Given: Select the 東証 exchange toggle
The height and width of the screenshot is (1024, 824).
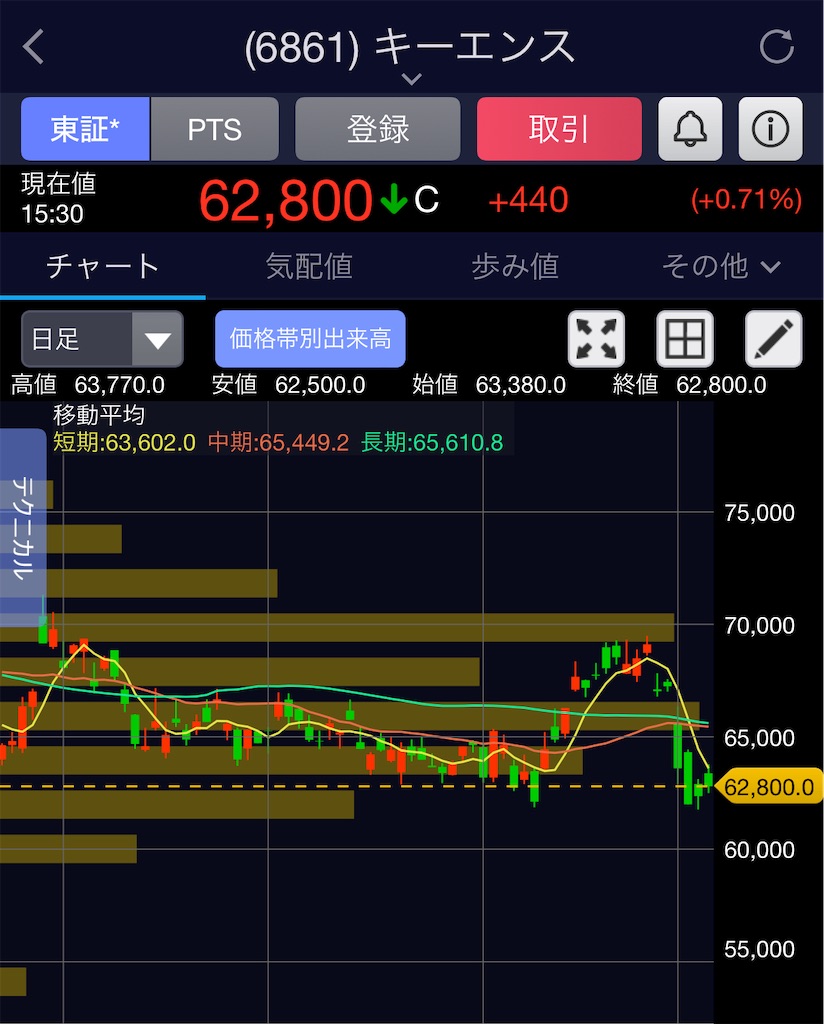Looking at the screenshot, I should coord(86,129).
